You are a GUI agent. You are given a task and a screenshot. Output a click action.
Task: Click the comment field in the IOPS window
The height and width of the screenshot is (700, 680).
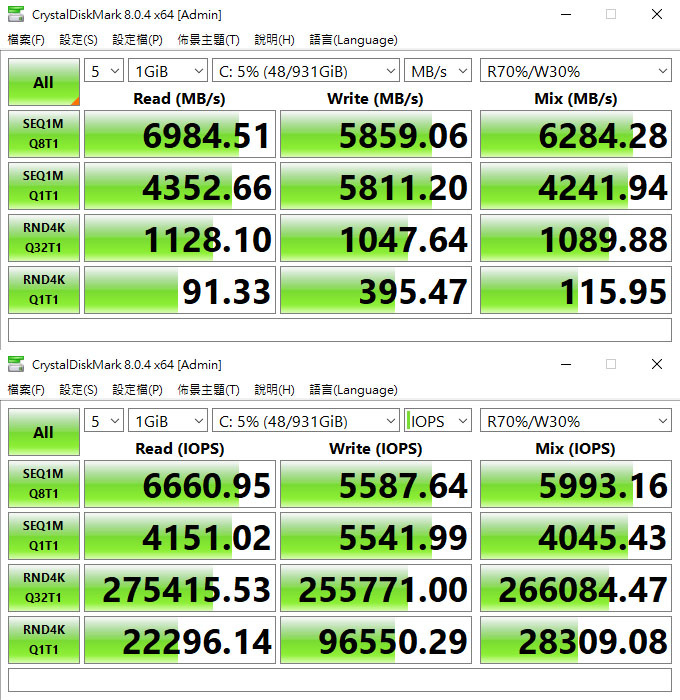pyautogui.click(x=340, y=680)
